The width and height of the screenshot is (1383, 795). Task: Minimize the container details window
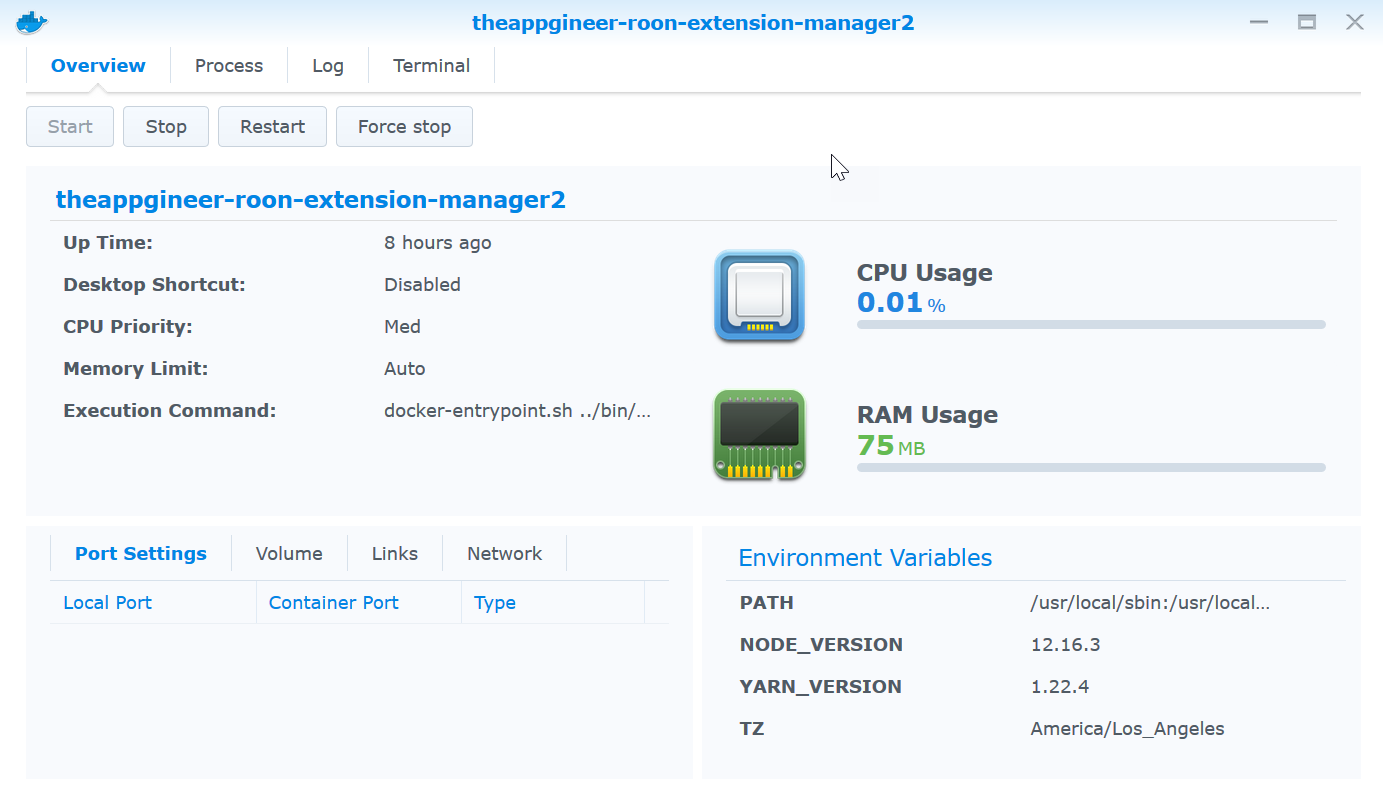[1259, 22]
